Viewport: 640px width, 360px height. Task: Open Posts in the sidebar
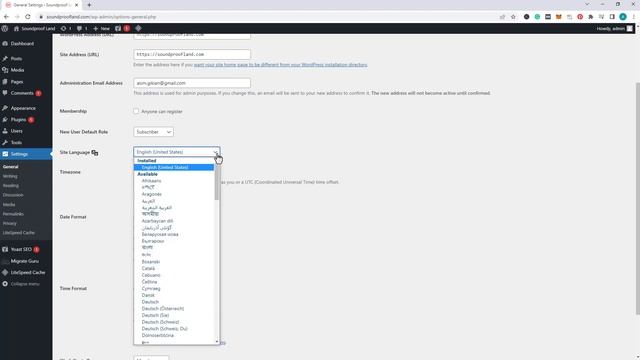click(x=16, y=59)
